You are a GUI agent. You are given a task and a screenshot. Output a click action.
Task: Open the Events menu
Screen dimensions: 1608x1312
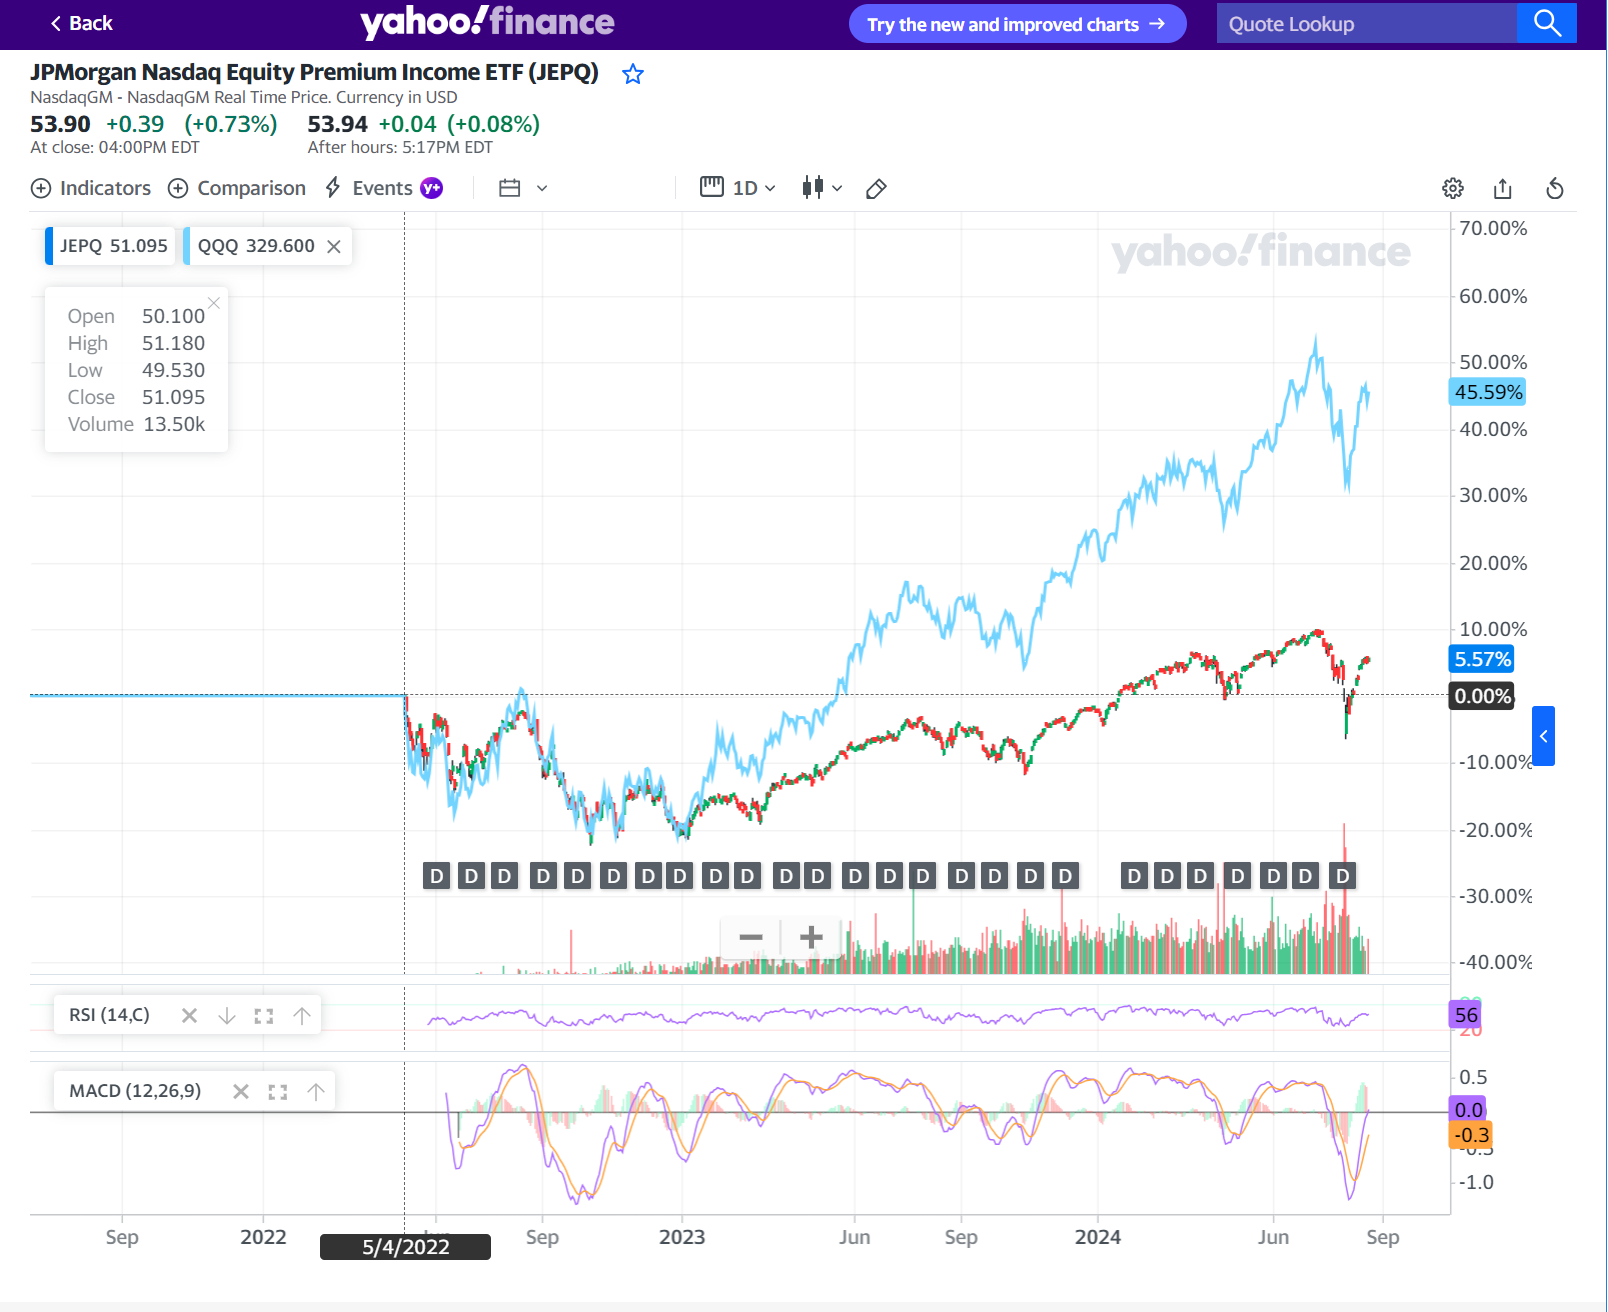(369, 188)
